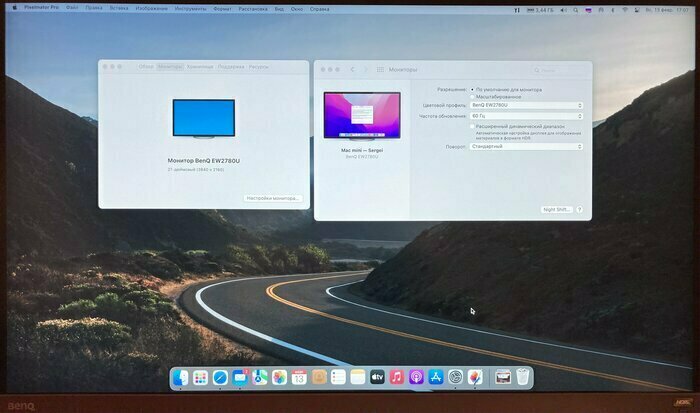Open the 'Поворот' dropdown set to Стандартный
700x413 pixels.
pyautogui.click(x=526, y=146)
